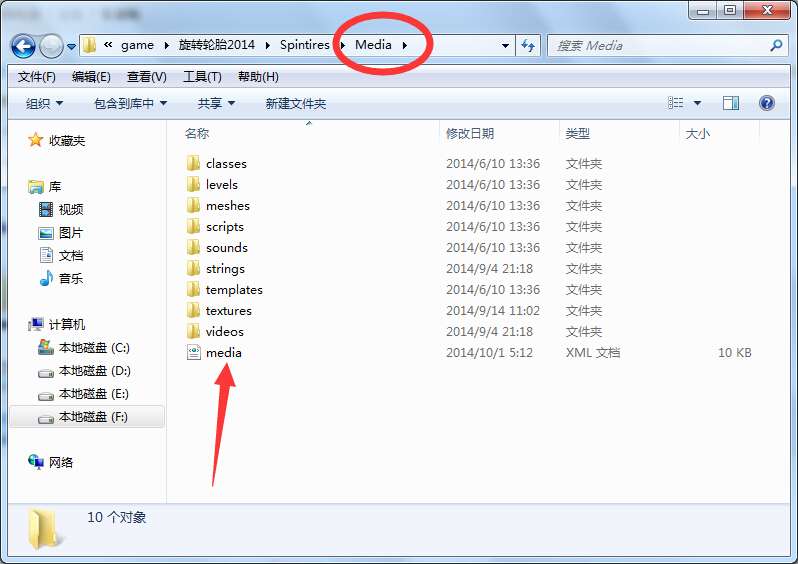Click the folder icon in address bar
Screen dimensions: 798x564
click(90, 45)
